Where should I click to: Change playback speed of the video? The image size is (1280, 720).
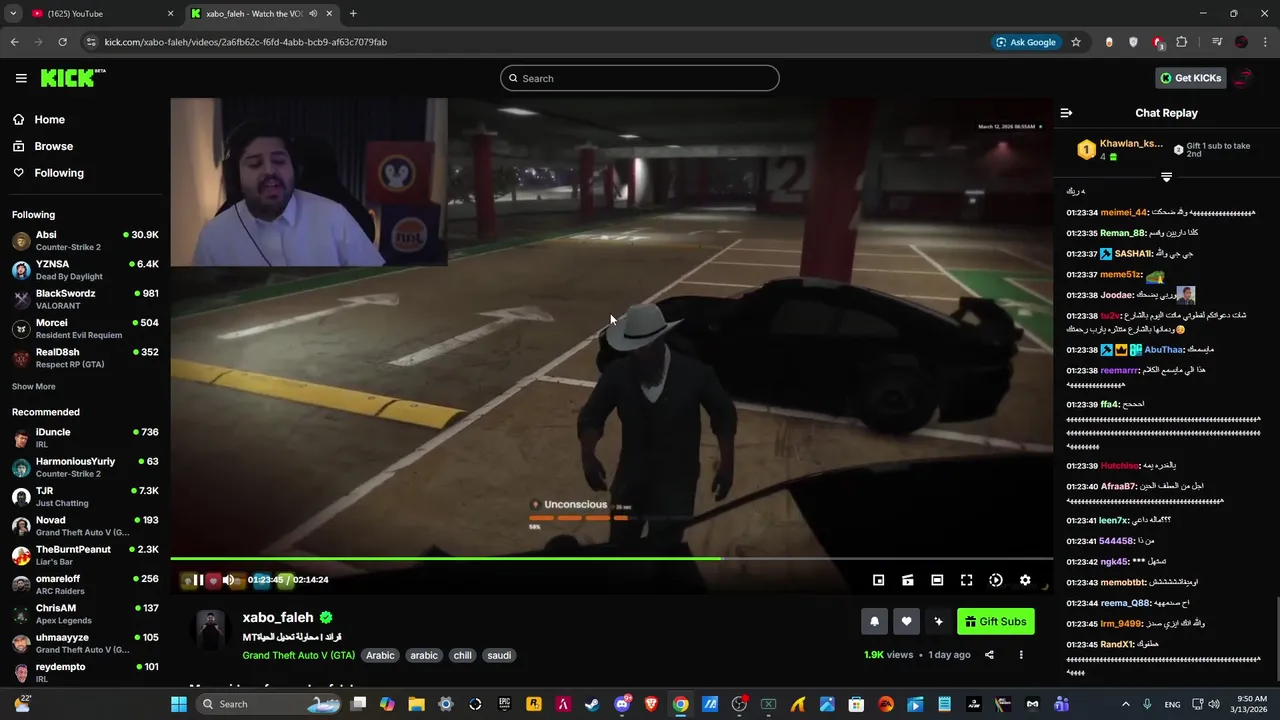point(996,580)
